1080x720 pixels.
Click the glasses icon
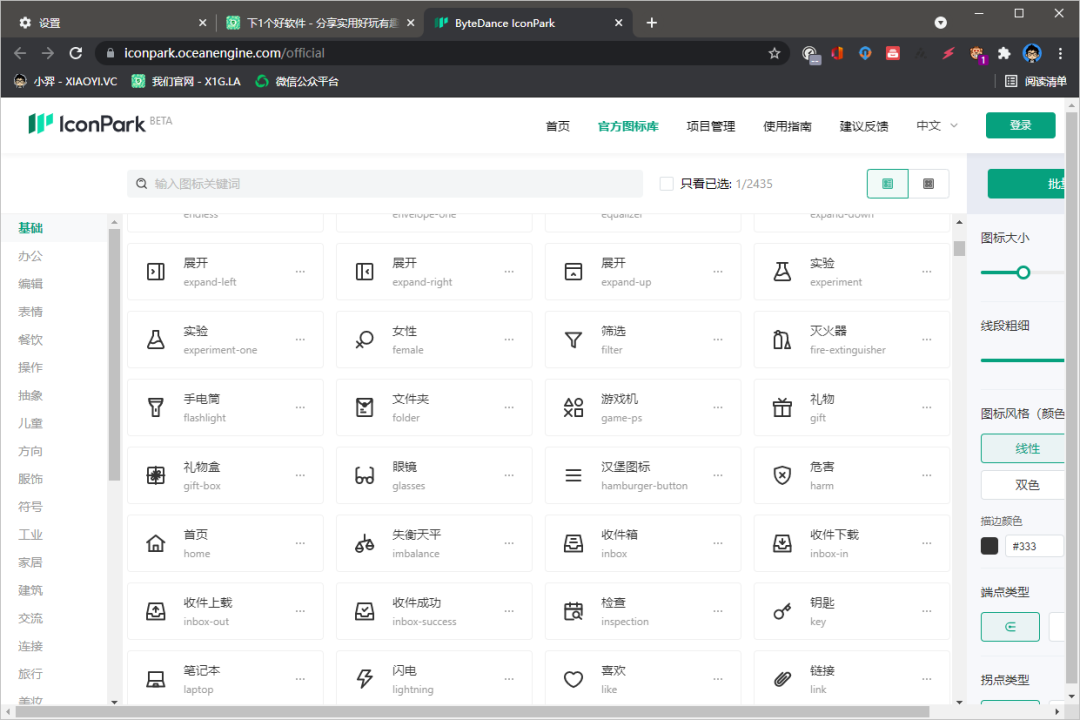click(x=365, y=475)
